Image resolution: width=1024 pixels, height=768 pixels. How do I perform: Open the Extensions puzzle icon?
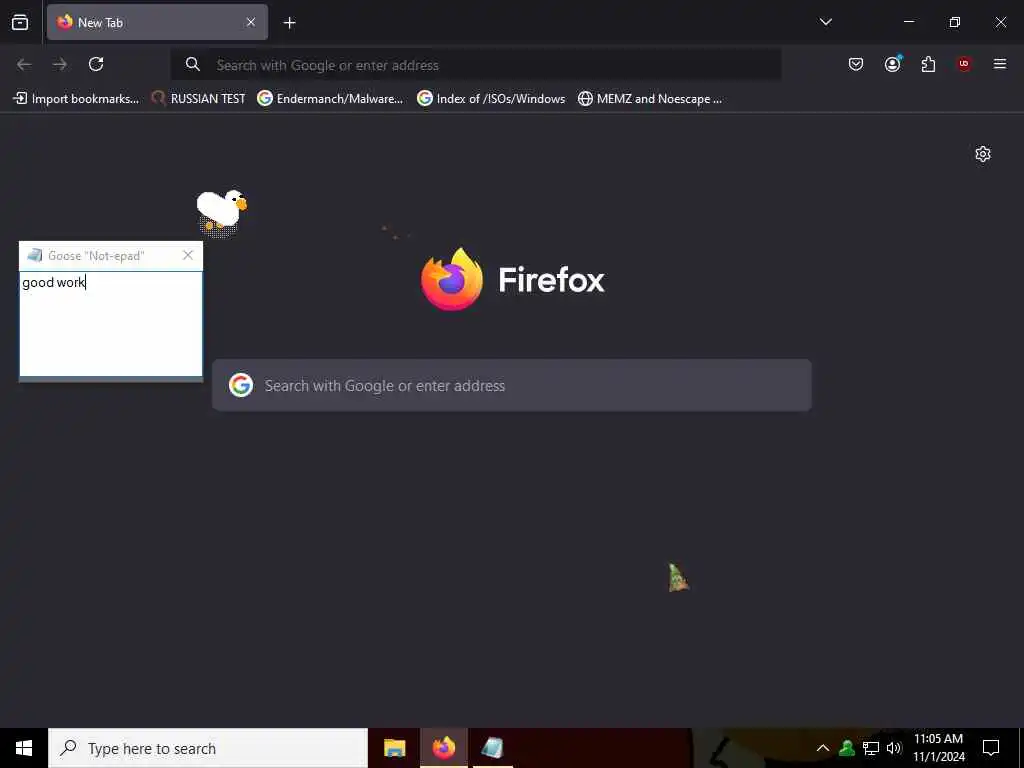tap(928, 64)
